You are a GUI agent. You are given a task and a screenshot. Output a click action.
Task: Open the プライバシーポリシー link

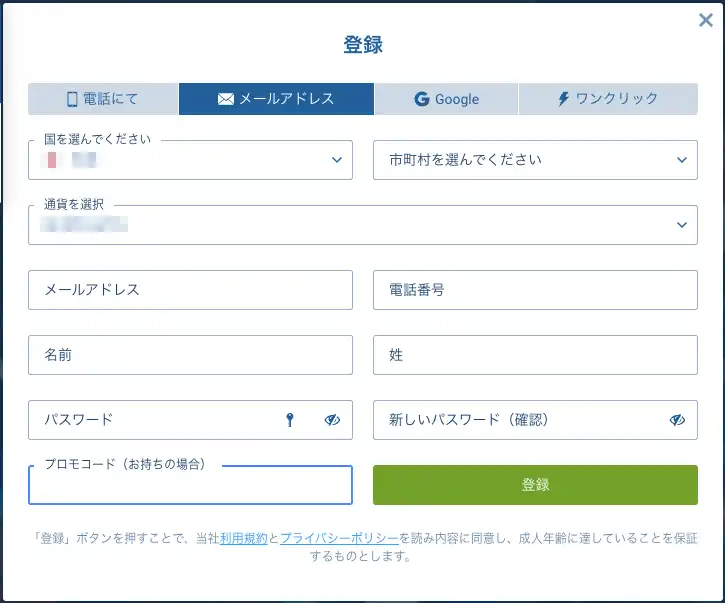click(339, 538)
